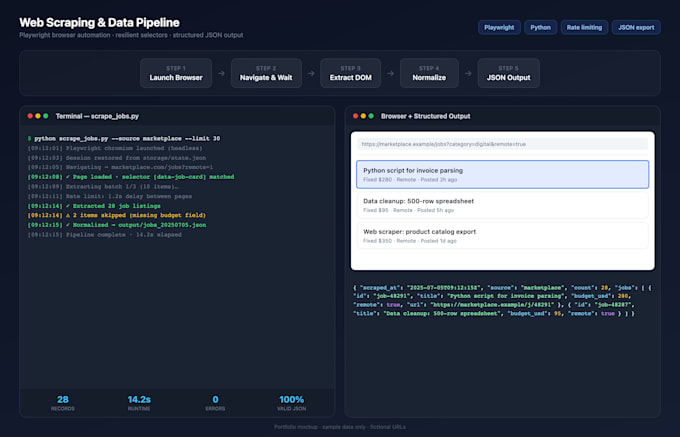Select 'Pipeline complete · 14.2s elapsed' log line
Screen dimensions: 680x437
[105, 235]
